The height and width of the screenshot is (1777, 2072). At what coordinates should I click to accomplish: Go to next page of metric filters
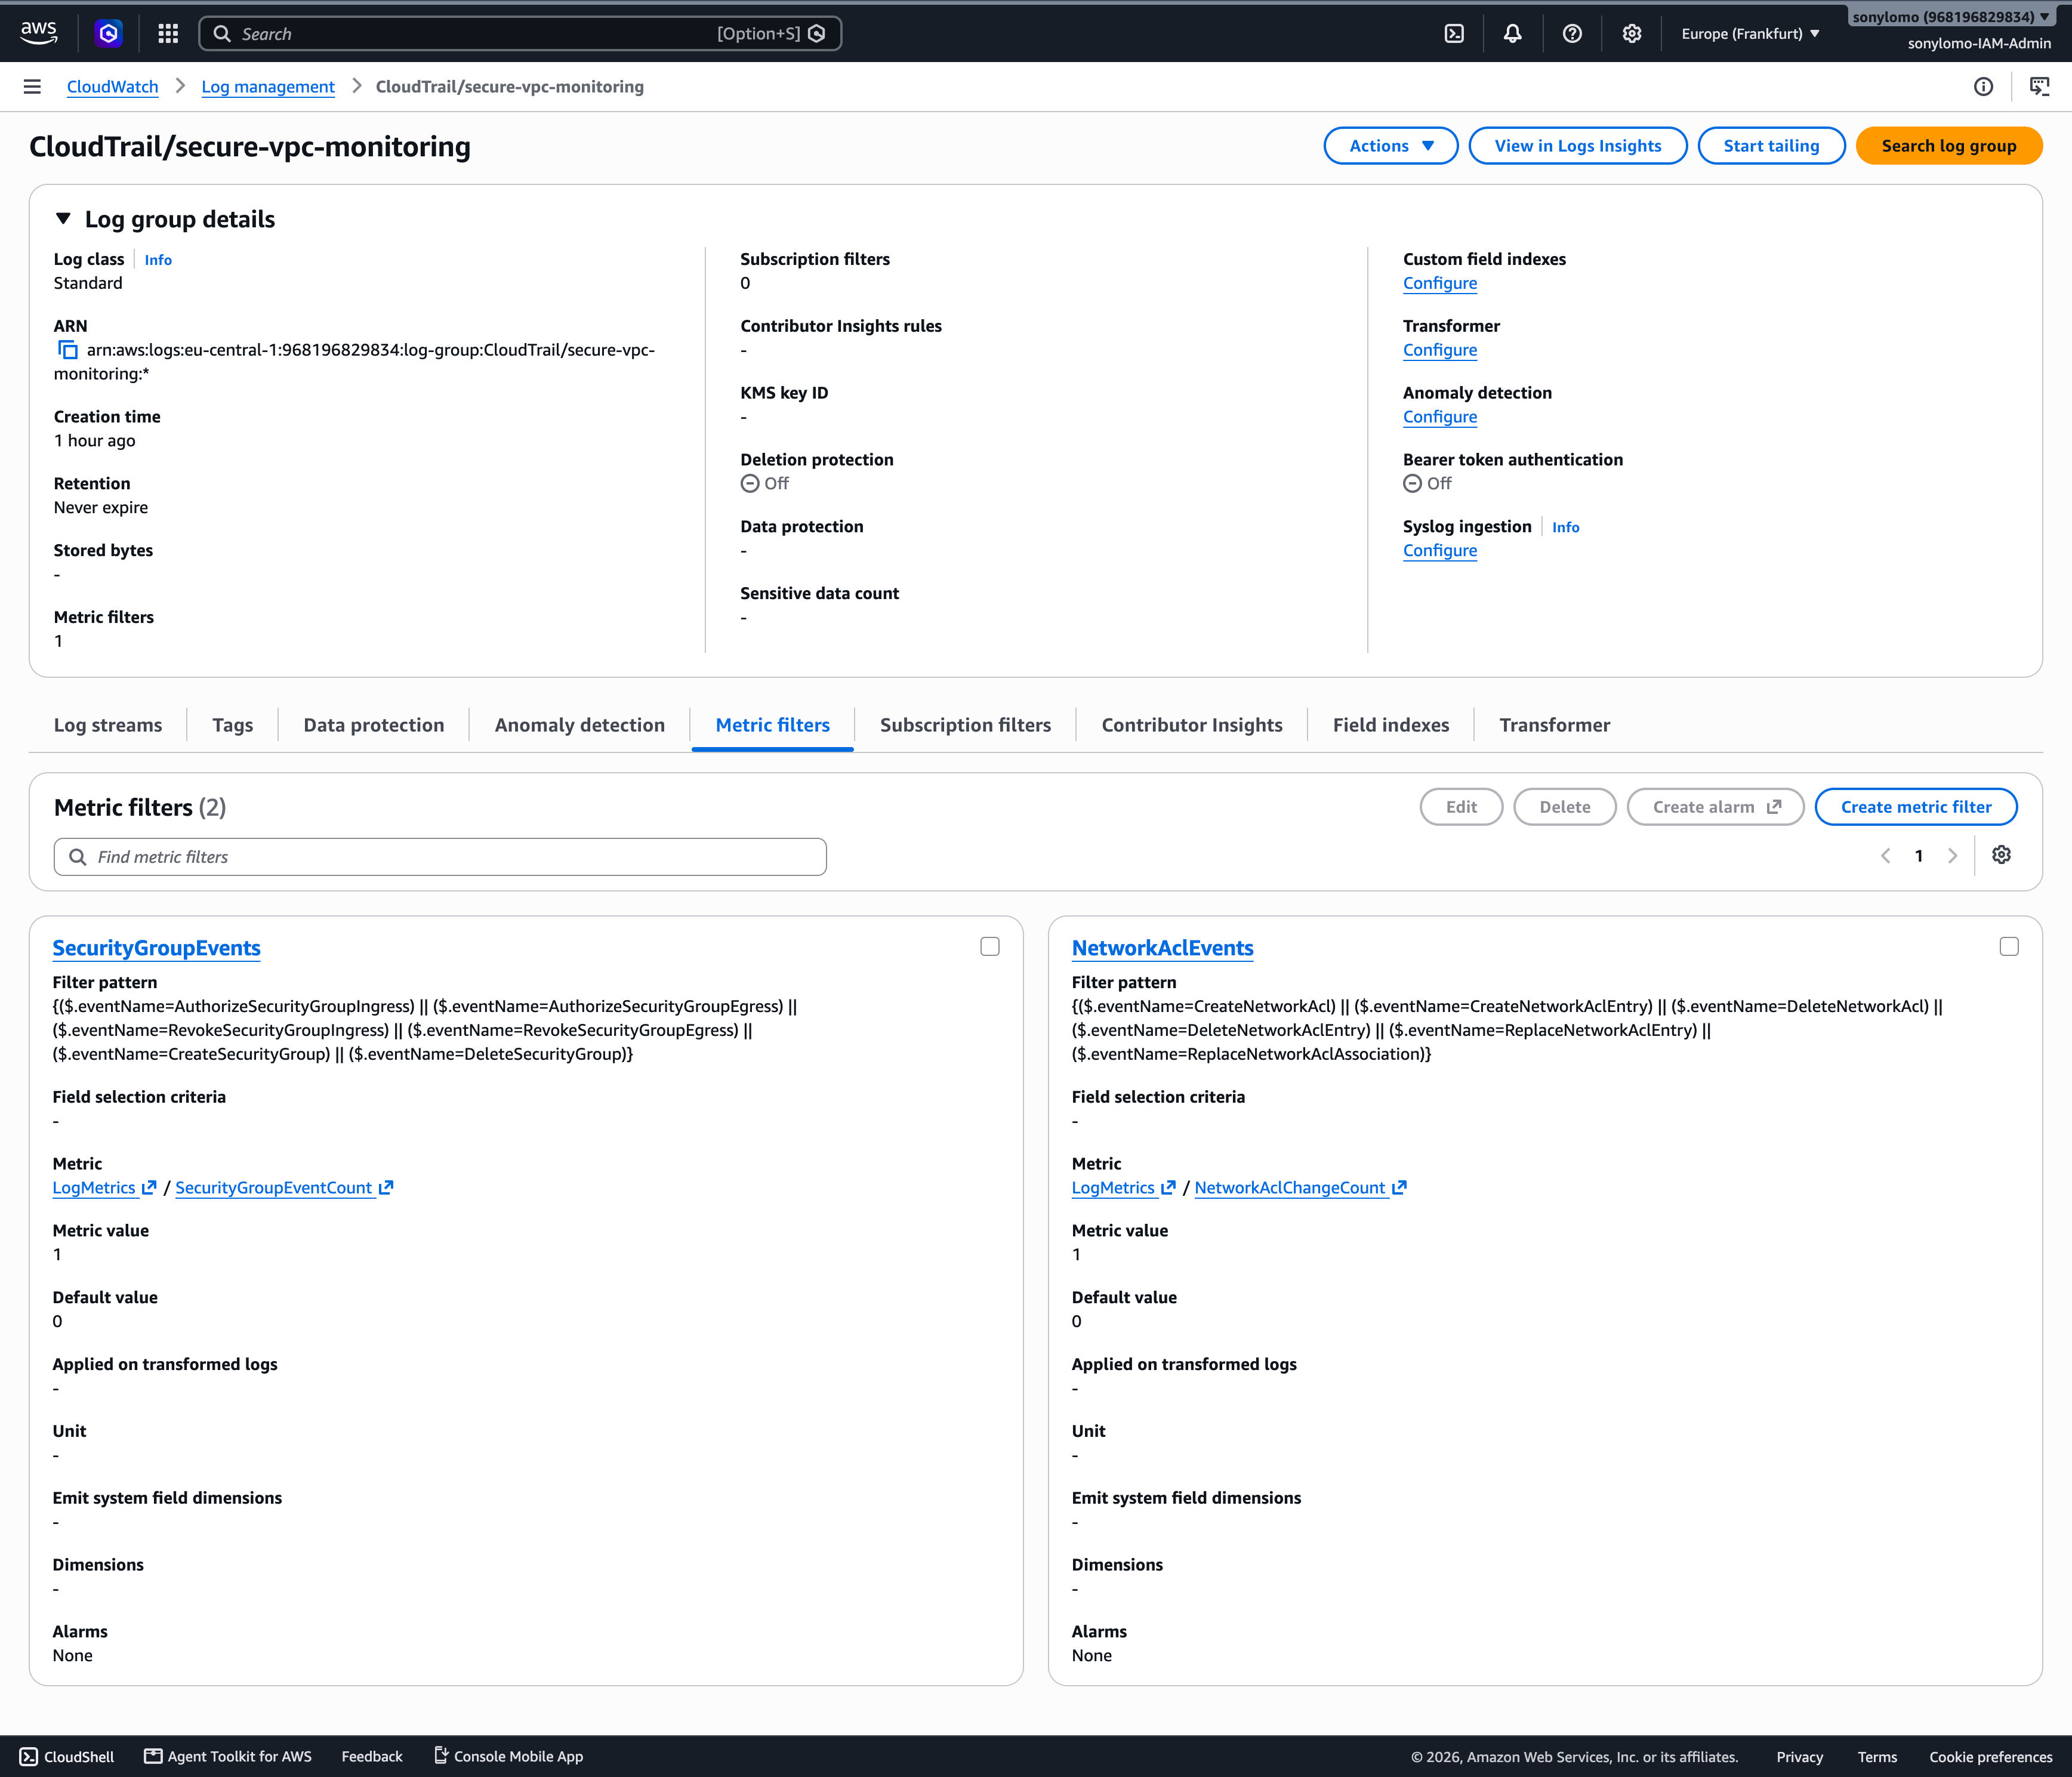(1952, 856)
